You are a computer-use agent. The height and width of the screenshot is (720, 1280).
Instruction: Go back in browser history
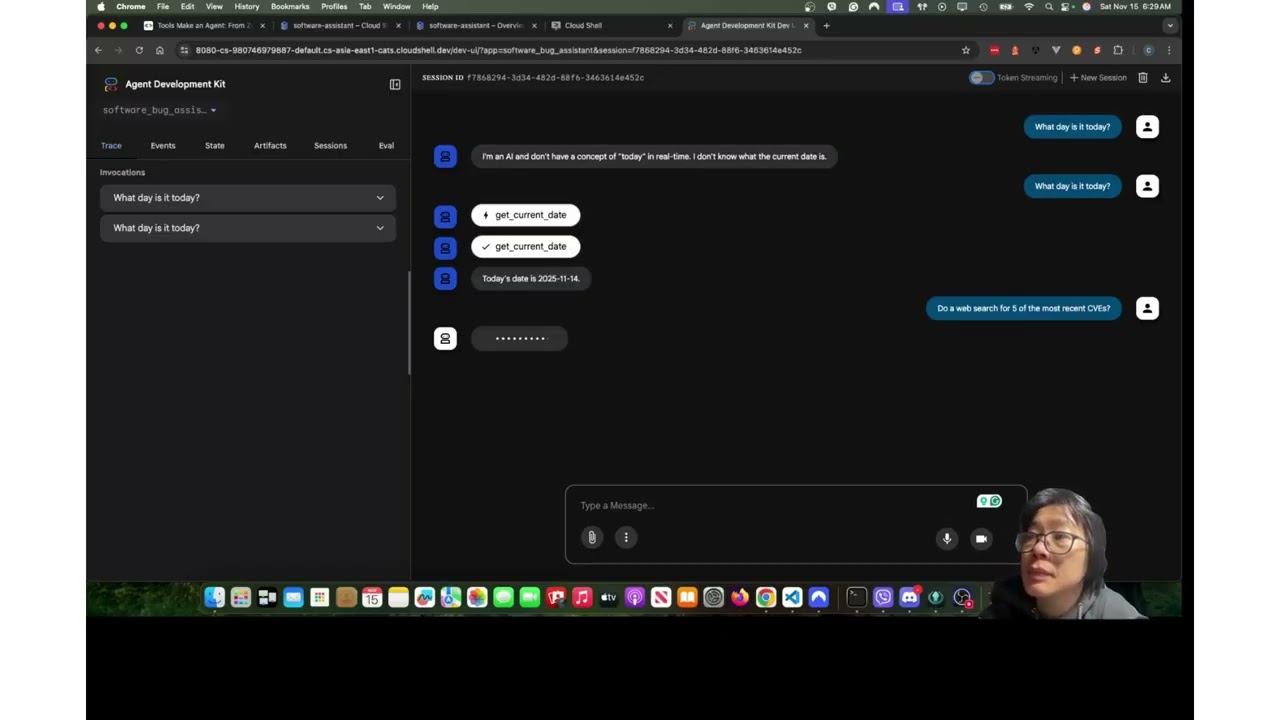tap(98, 50)
